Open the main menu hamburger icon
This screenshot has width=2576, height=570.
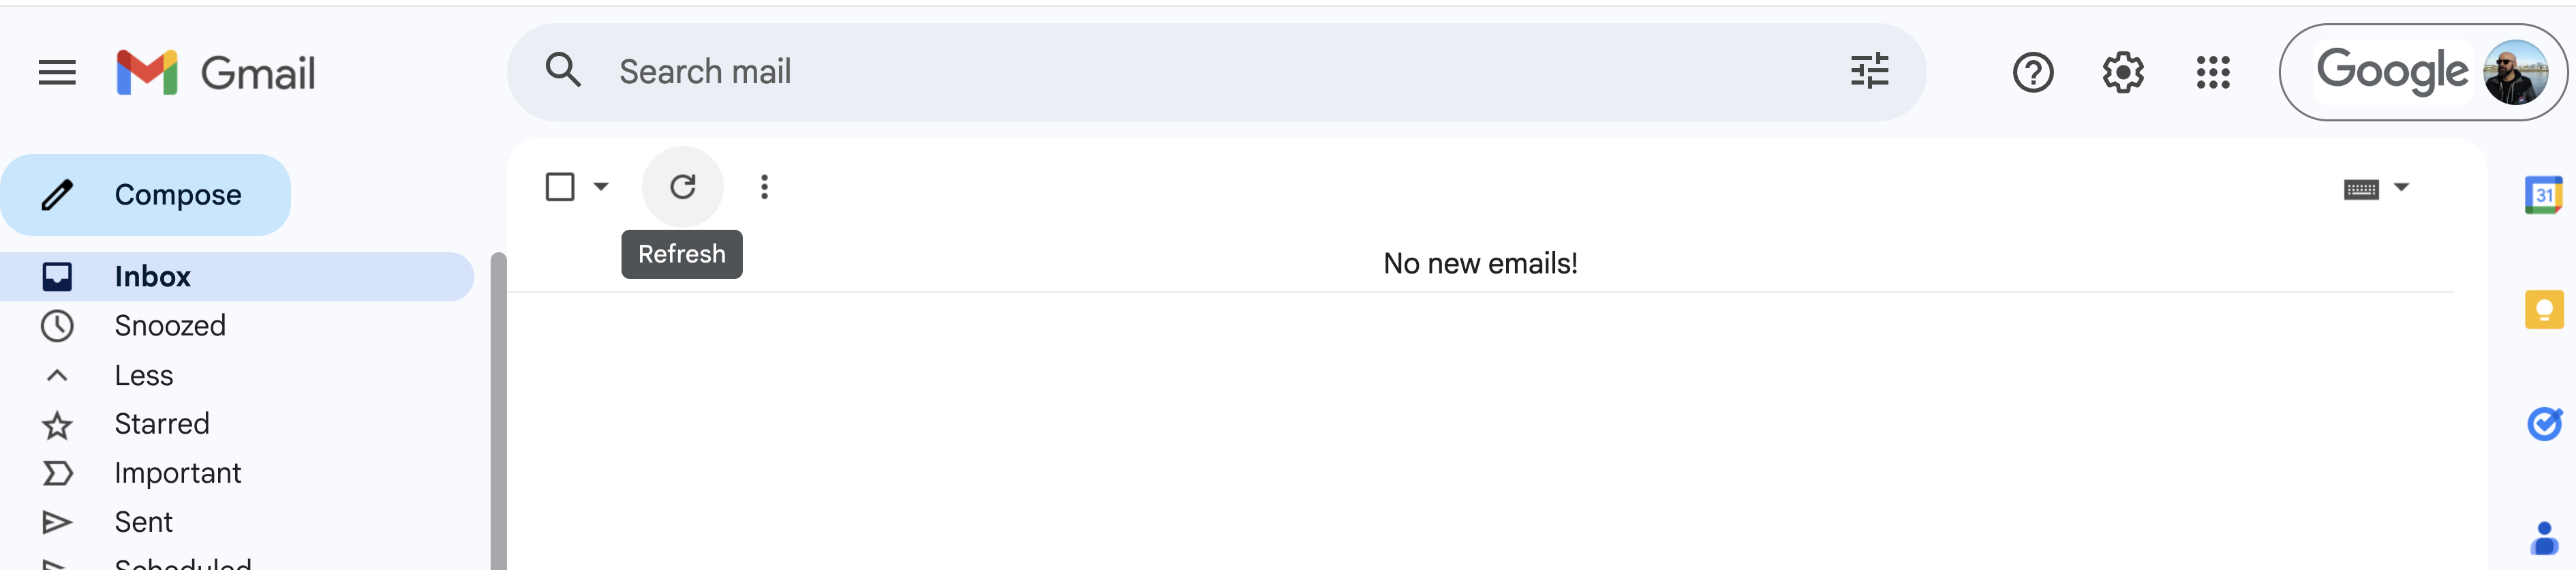tap(57, 72)
